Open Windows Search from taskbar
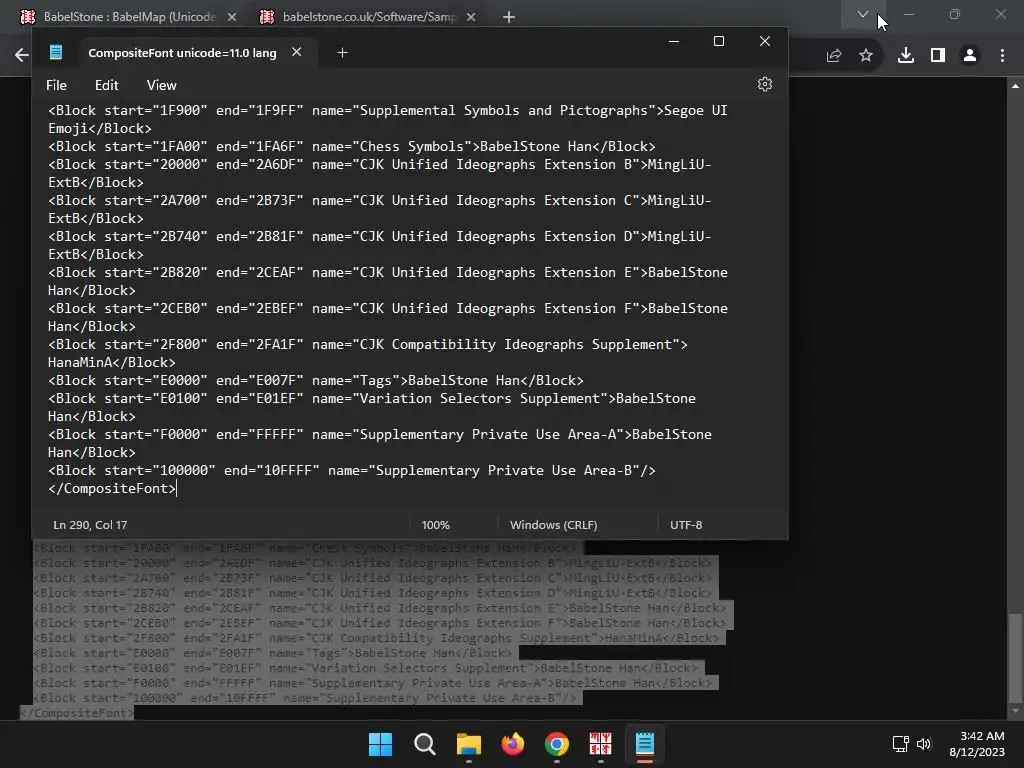1024x768 pixels. click(424, 744)
